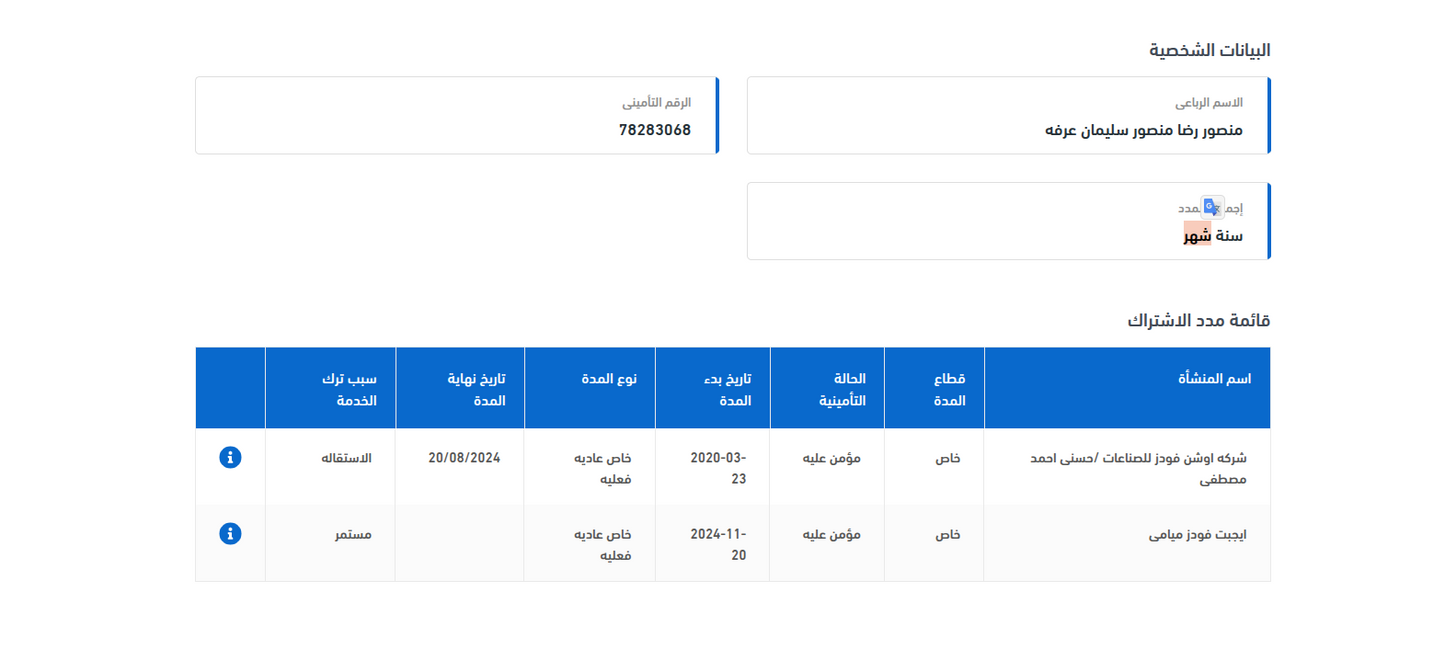Screen dimensions: 1445x649
Task: Select the ايجبت فودز ميامى establishment cell
Action: point(1197,534)
